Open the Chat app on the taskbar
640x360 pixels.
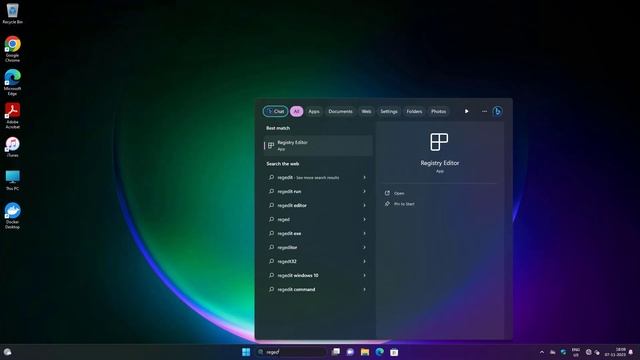pos(350,352)
